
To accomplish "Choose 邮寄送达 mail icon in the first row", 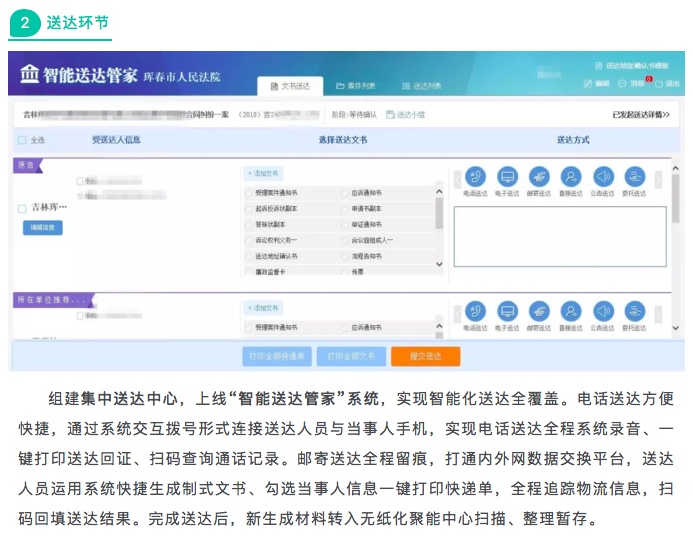I will 539,177.
